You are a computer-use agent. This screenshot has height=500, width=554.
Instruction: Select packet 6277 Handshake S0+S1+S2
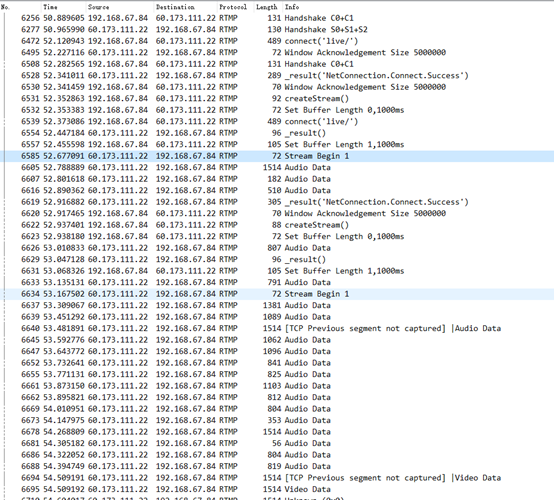pos(277,29)
